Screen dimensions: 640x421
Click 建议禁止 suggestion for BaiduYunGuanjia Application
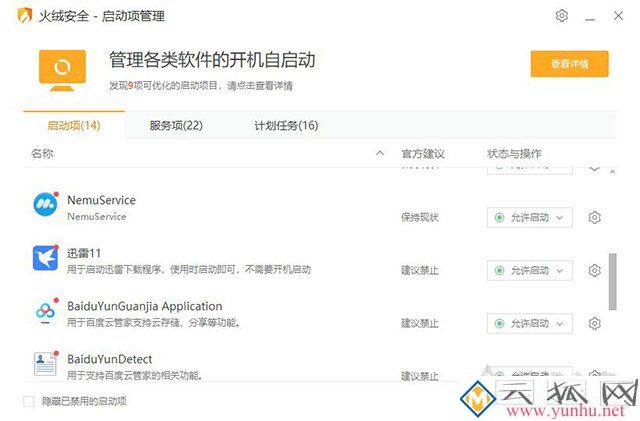click(420, 323)
